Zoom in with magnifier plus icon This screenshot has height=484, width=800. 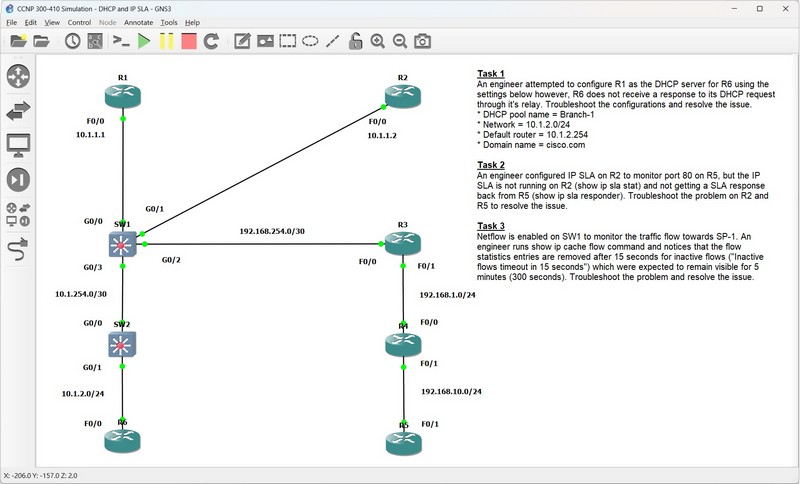tap(378, 41)
